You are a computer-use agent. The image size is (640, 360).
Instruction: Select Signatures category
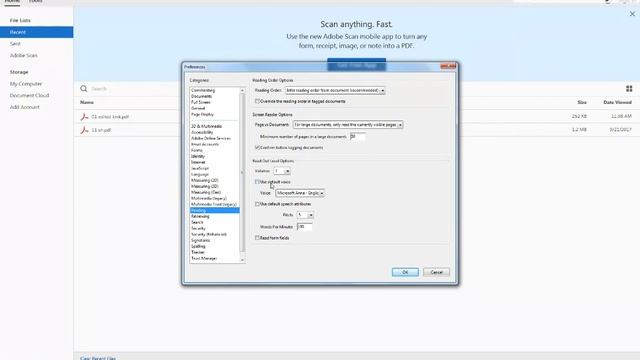(x=200, y=240)
